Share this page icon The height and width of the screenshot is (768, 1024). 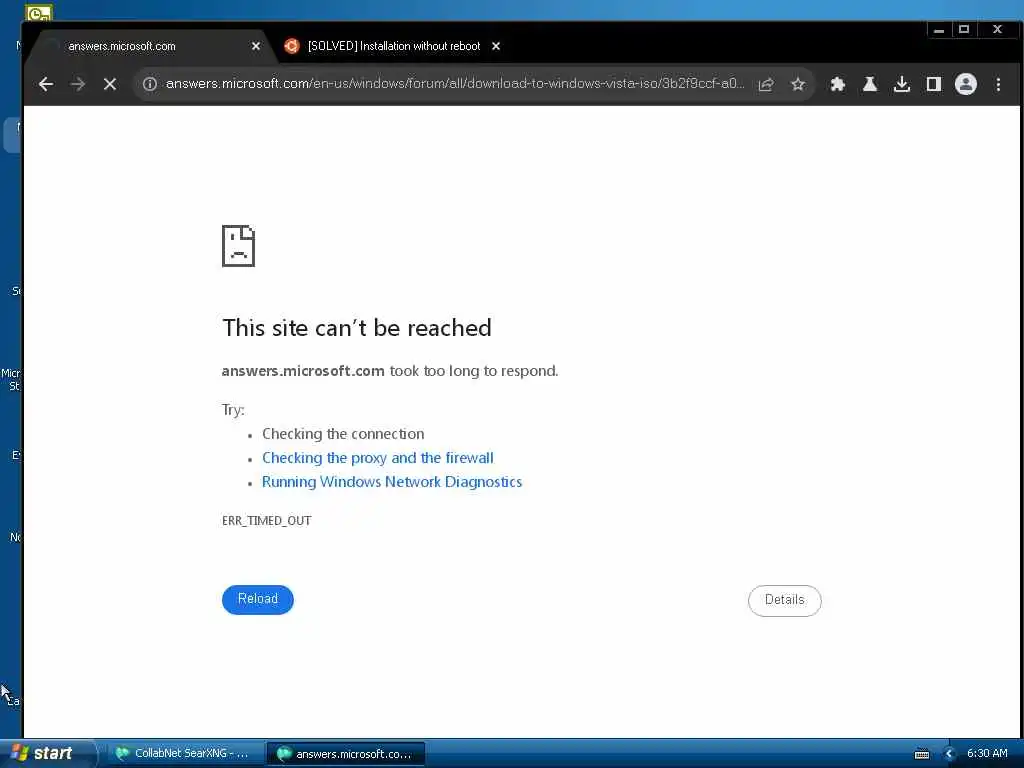pyautogui.click(x=766, y=84)
